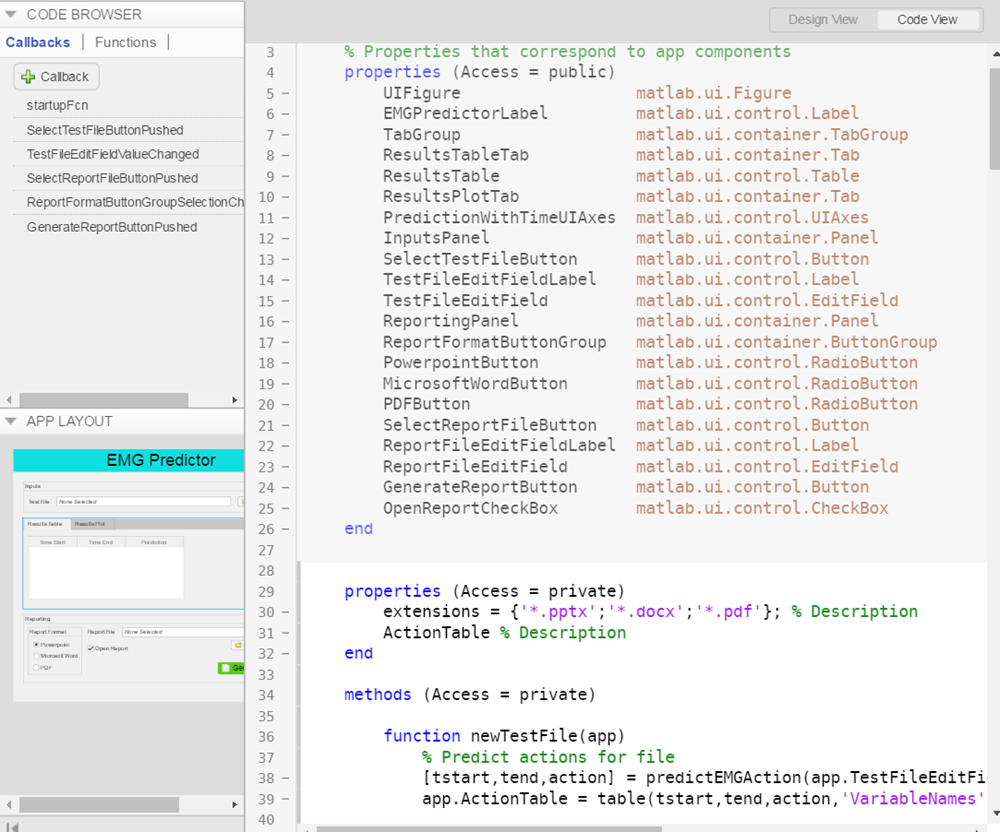The image size is (1000, 832).
Task: Select the Powerpoint radio button in preview
Action: (x=37, y=645)
